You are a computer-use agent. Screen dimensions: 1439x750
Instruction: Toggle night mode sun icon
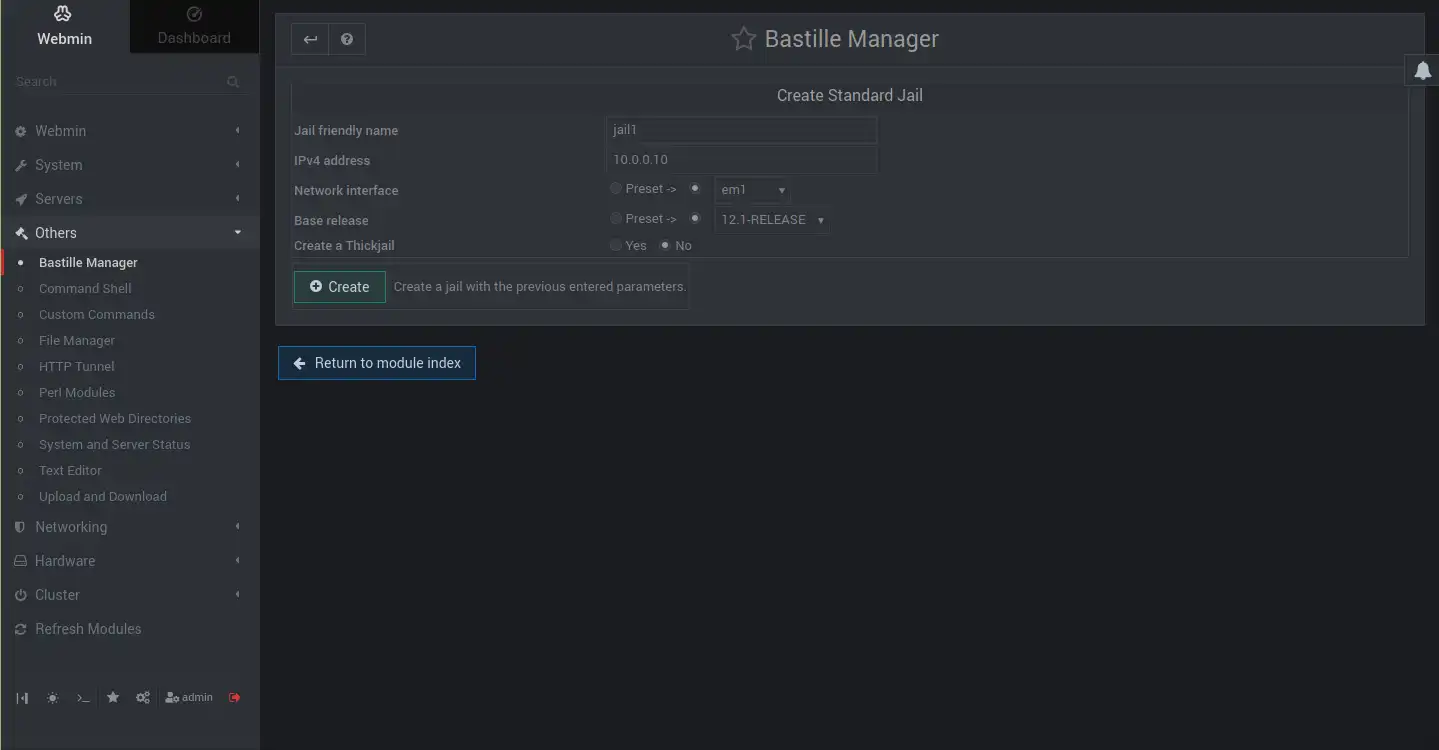[52, 698]
